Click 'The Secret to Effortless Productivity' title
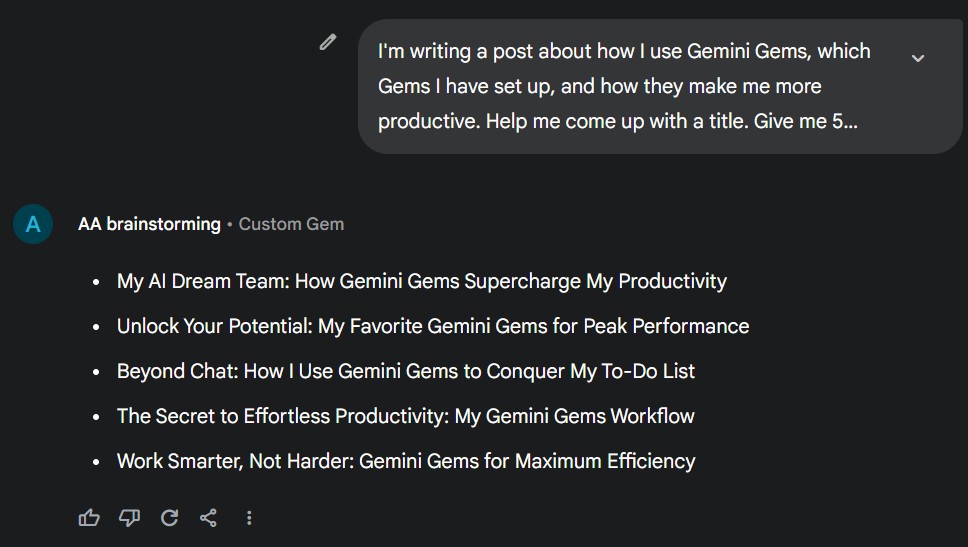Image resolution: width=968 pixels, height=547 pixels. tap(405, 416)
